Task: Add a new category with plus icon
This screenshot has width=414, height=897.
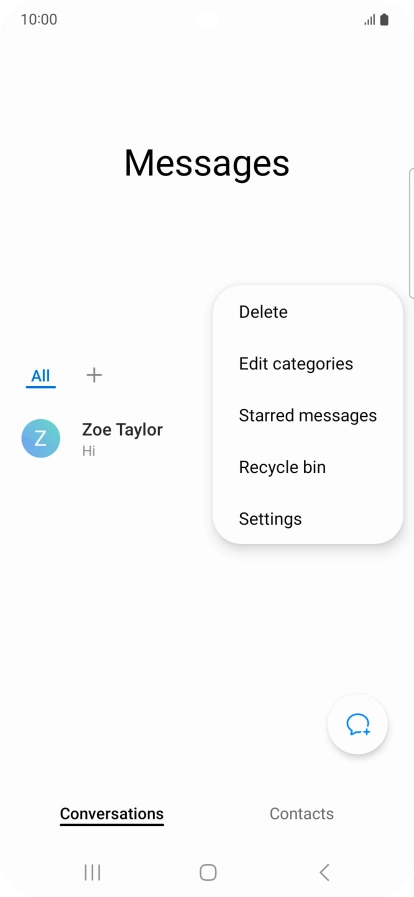Action: [94, 375]
